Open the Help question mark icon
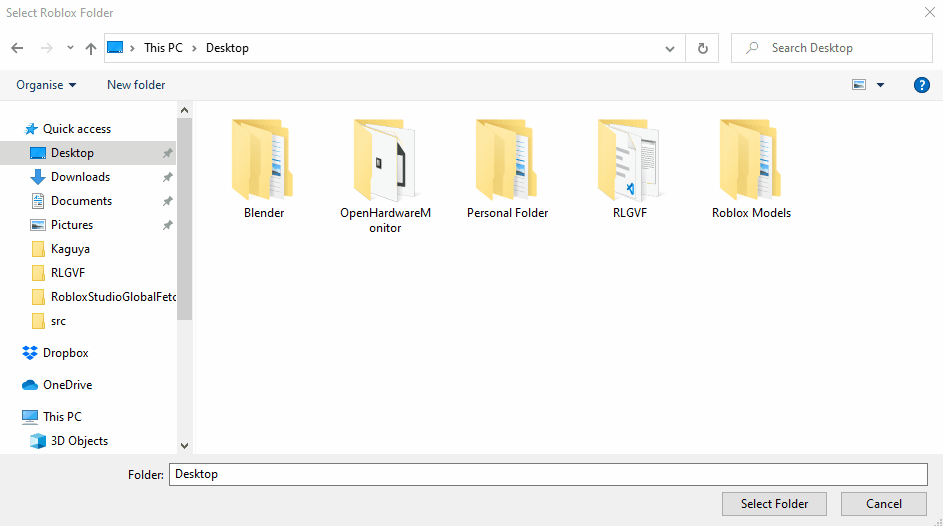Viewport: 943px width, 526px height. point(921,85)
